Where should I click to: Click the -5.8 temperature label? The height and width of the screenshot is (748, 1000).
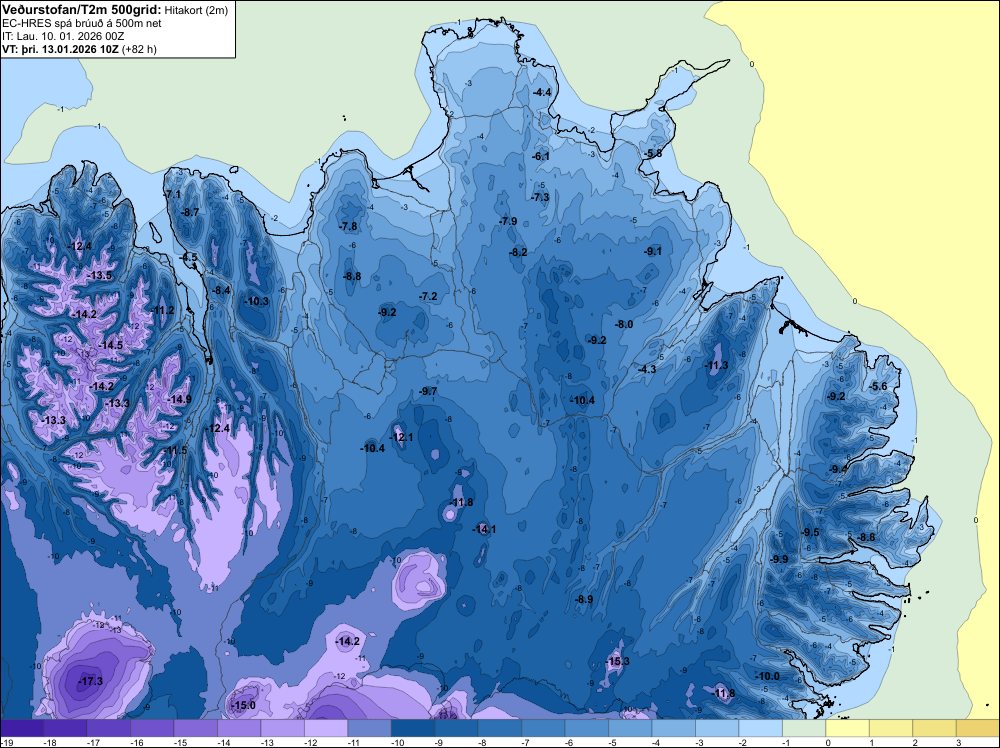pyautogui.click(x=652, y=154)
